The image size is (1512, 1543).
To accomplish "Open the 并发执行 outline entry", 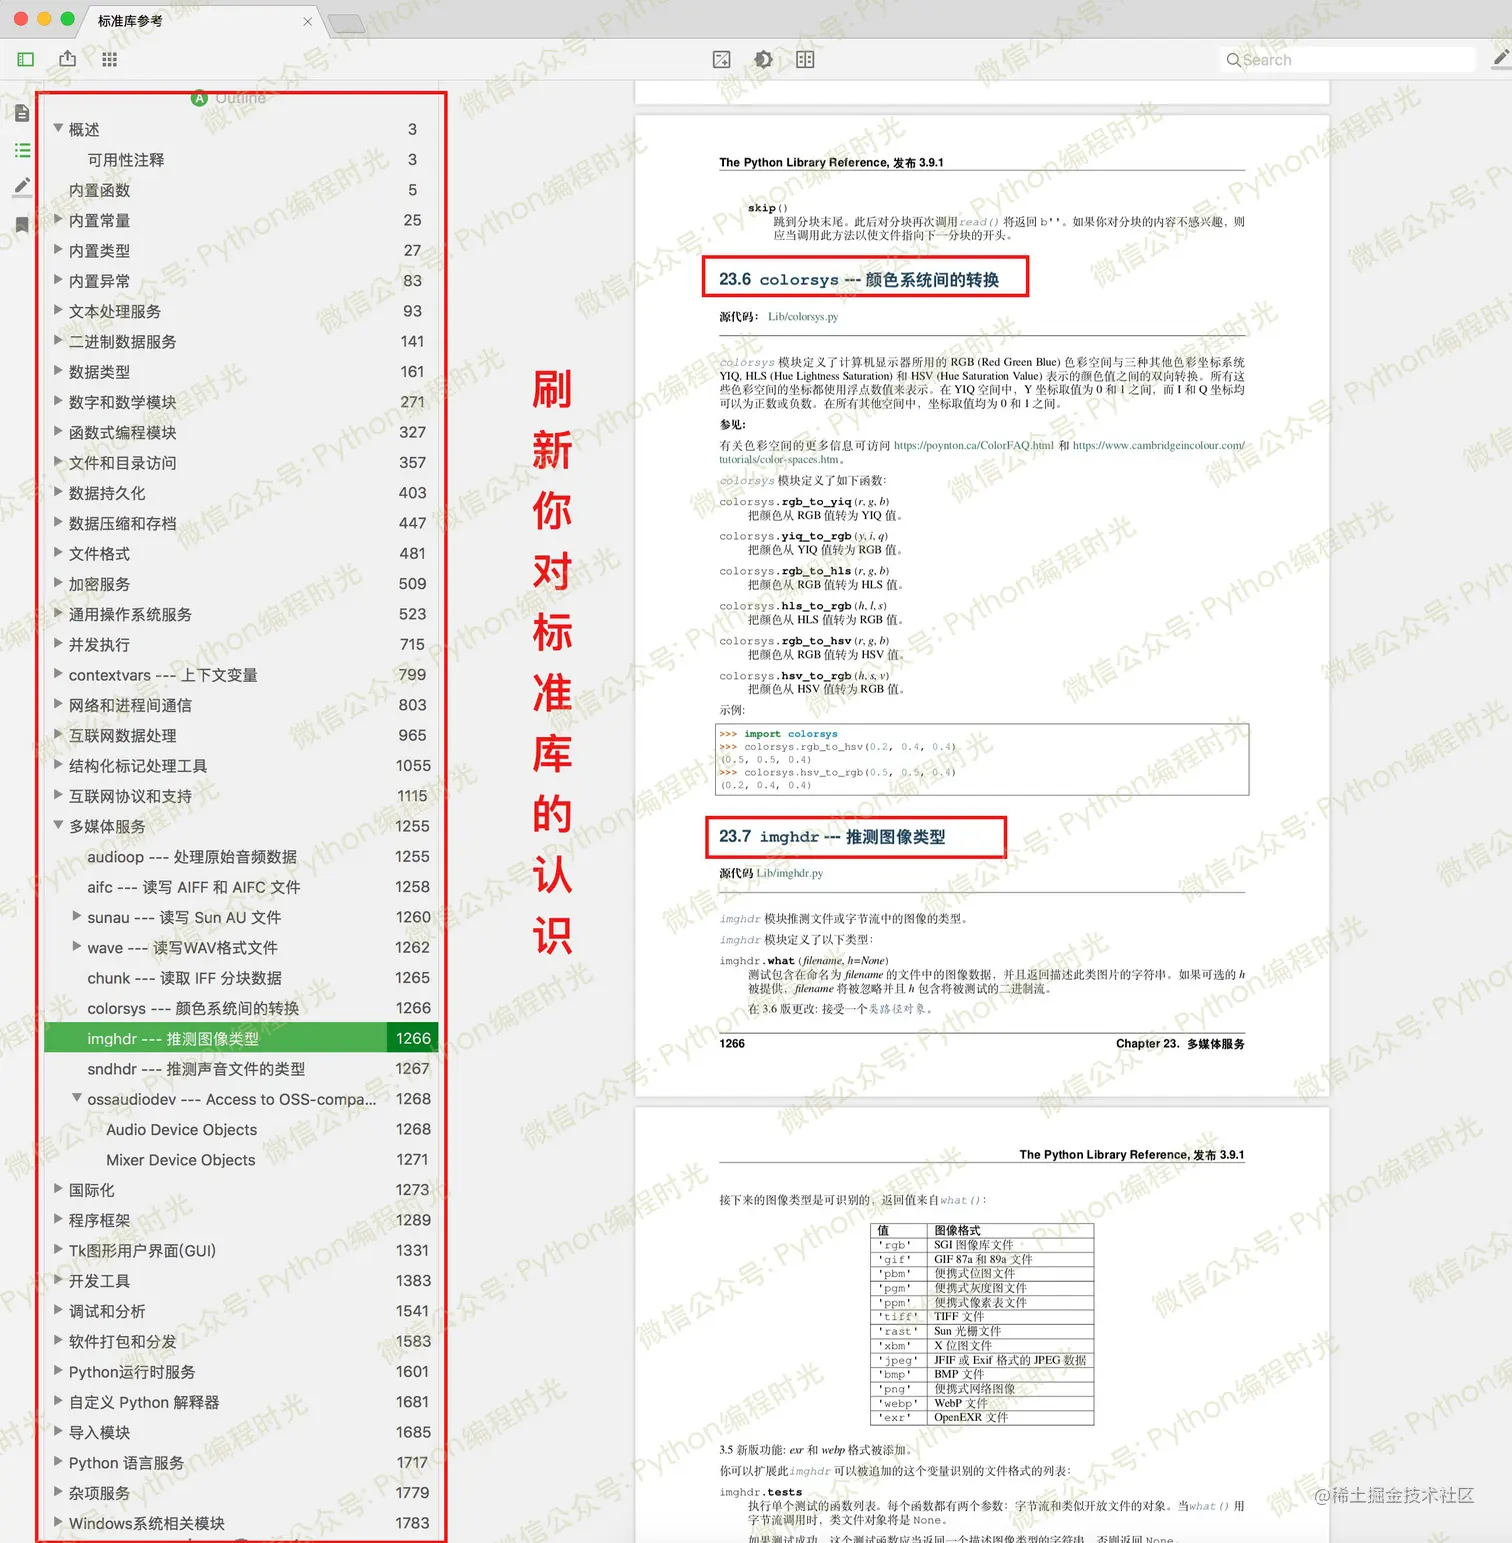I will click(99, 645).
